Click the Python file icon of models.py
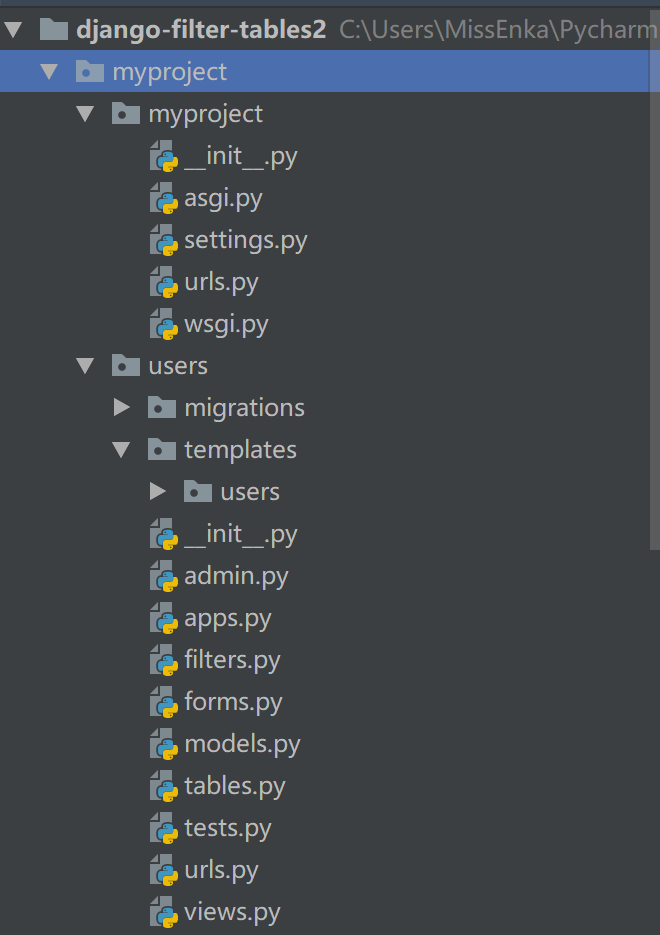660x935 pixels. [x=164, y=744]
